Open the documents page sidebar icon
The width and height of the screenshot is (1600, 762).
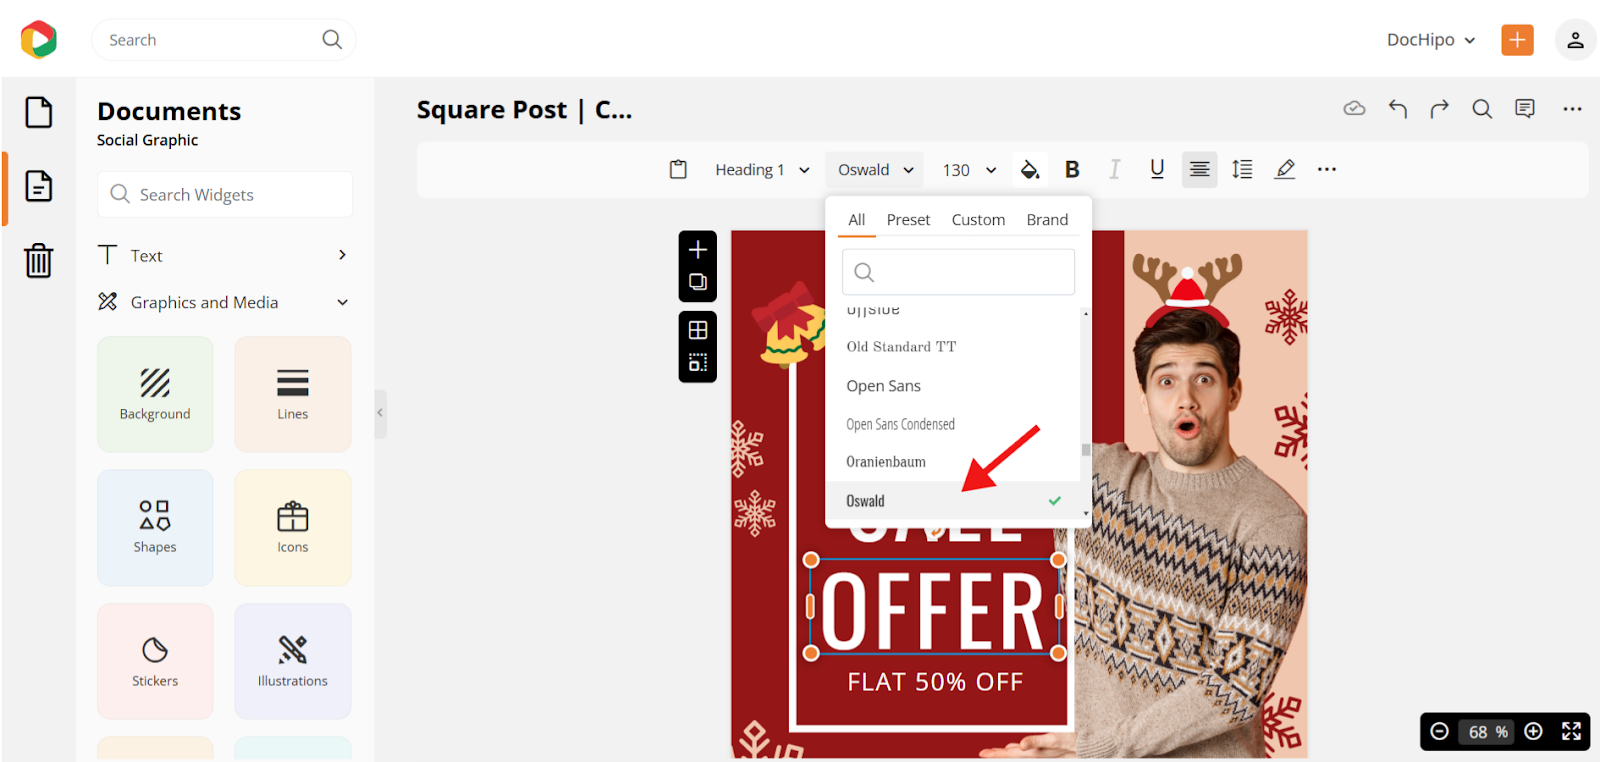click(39, 186)
